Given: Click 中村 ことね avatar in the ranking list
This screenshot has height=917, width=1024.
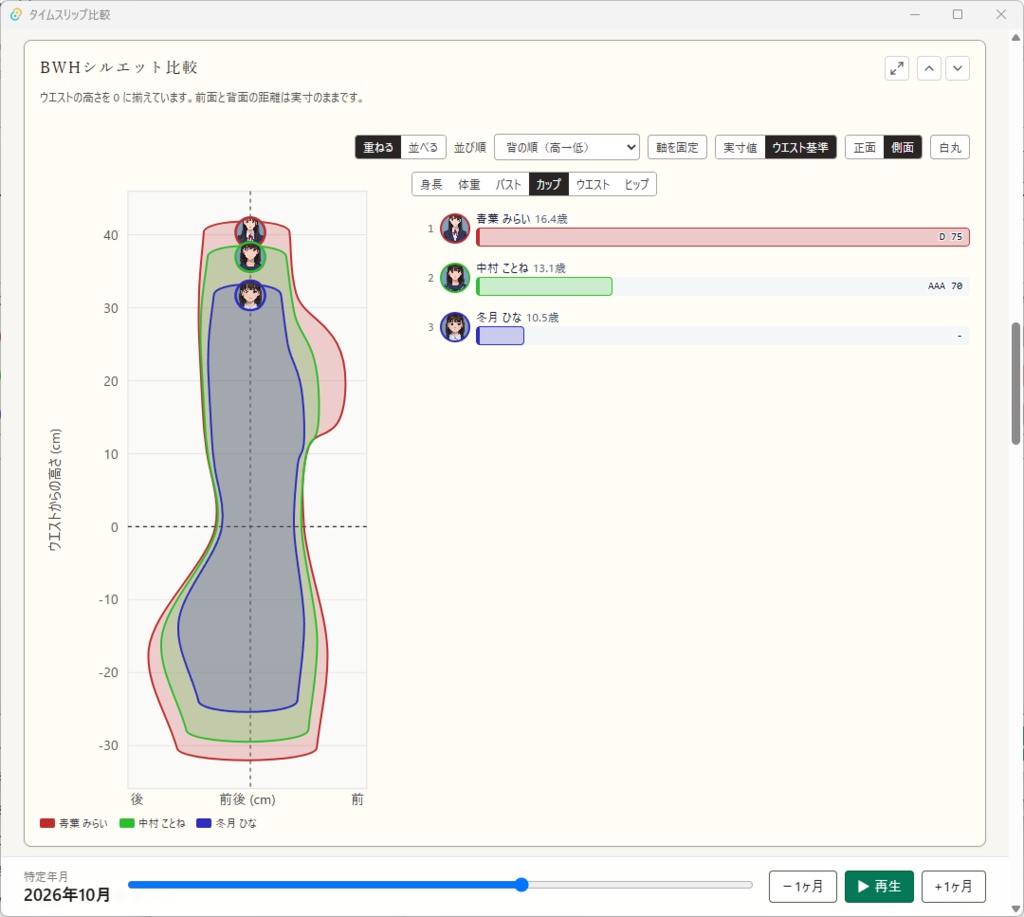Looking at the screenshot, I should [455, 278].
